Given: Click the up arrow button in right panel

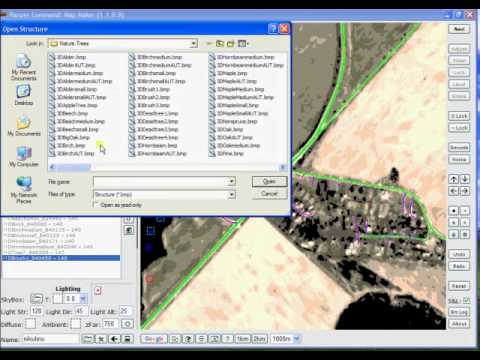Looking at the screenshot, I should [454, 179].
